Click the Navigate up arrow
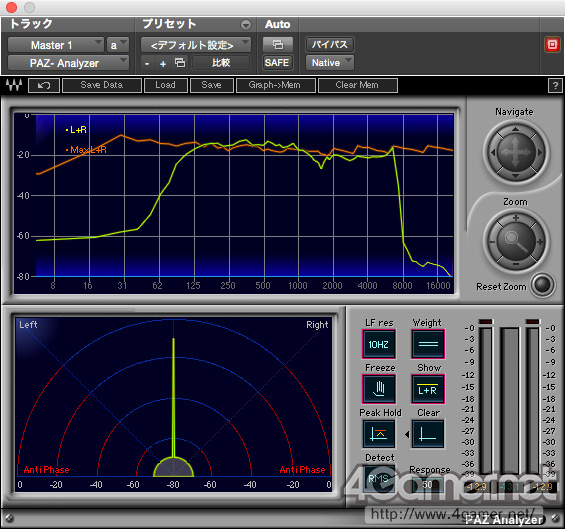 coord(516,129)
